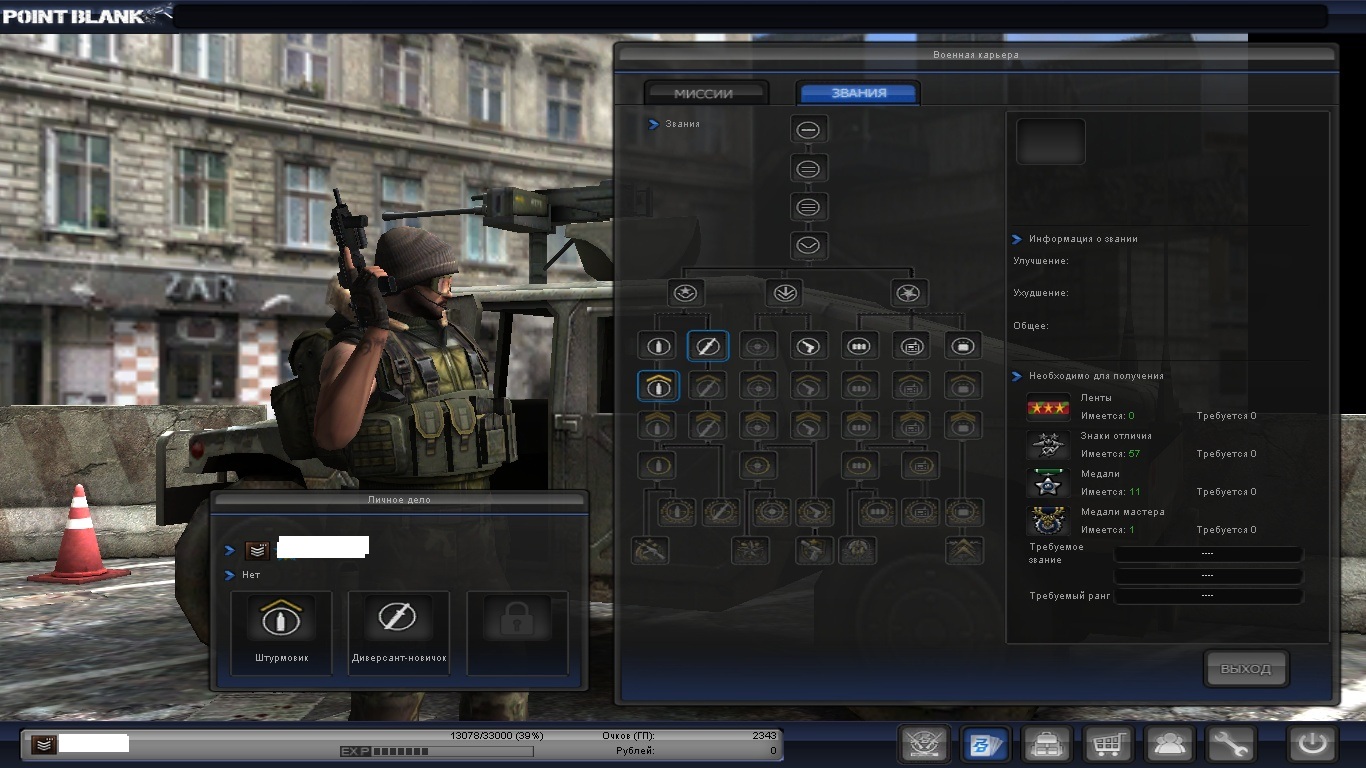This screenshot has width=1366, height=768.
Task: Select the circled star rank branch icon
Action: pyautogui.click(x=686, y=293)
